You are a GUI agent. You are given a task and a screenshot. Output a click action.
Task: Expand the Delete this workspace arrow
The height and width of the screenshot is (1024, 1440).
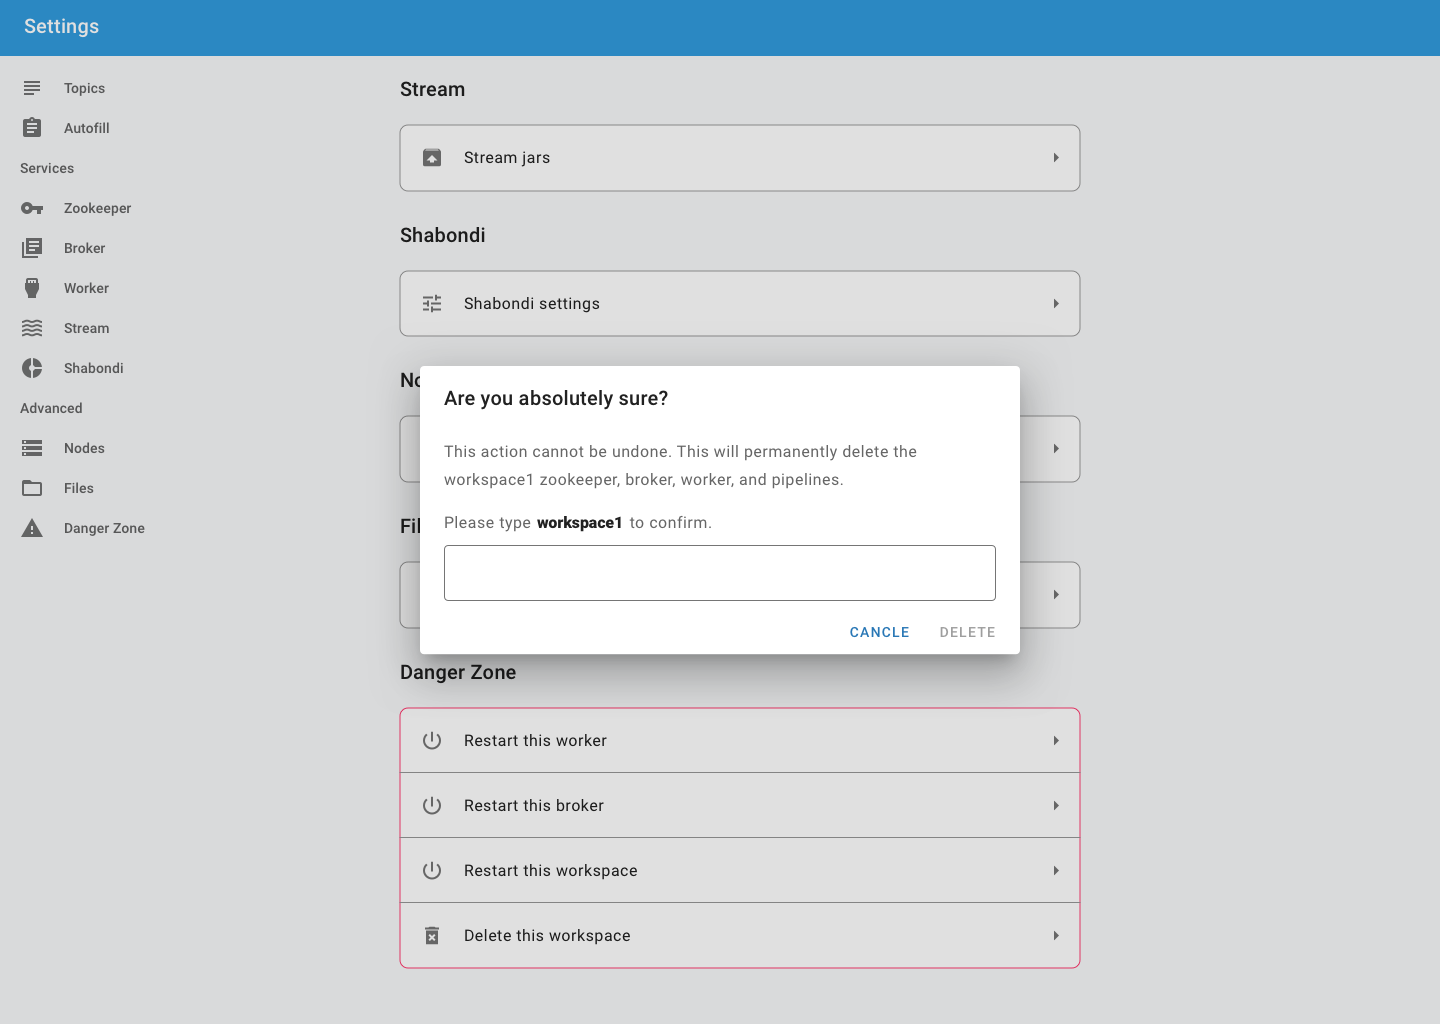(x=1056, y=936)
